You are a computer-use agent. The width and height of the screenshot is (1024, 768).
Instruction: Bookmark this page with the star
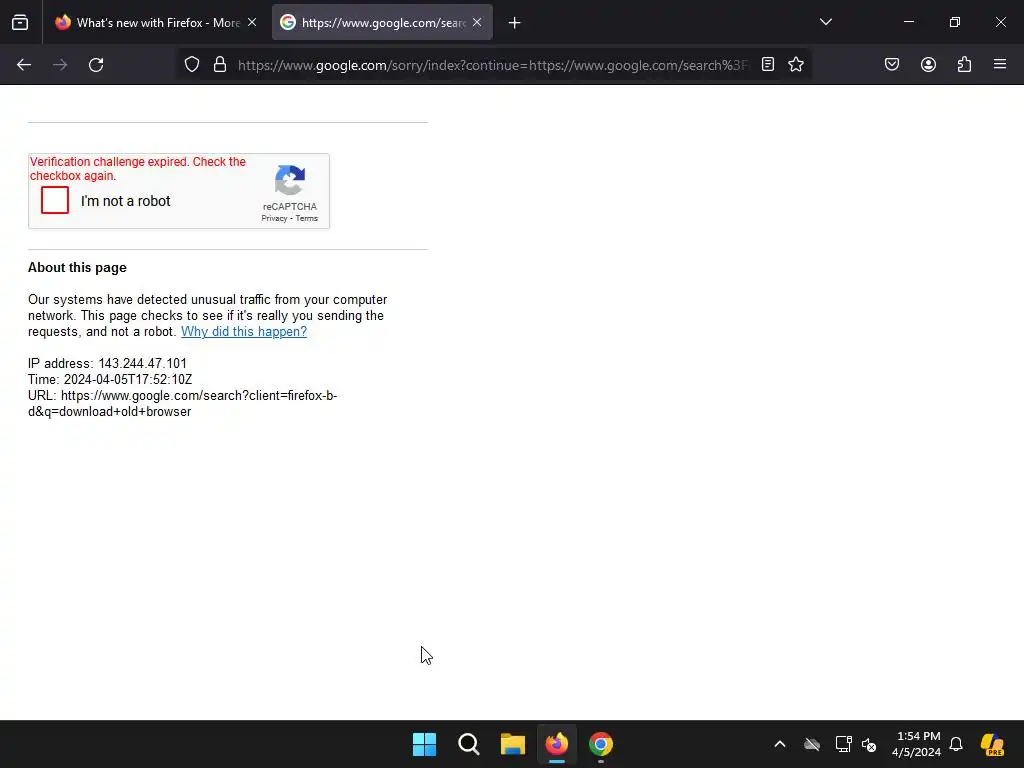tap(795, 65)
